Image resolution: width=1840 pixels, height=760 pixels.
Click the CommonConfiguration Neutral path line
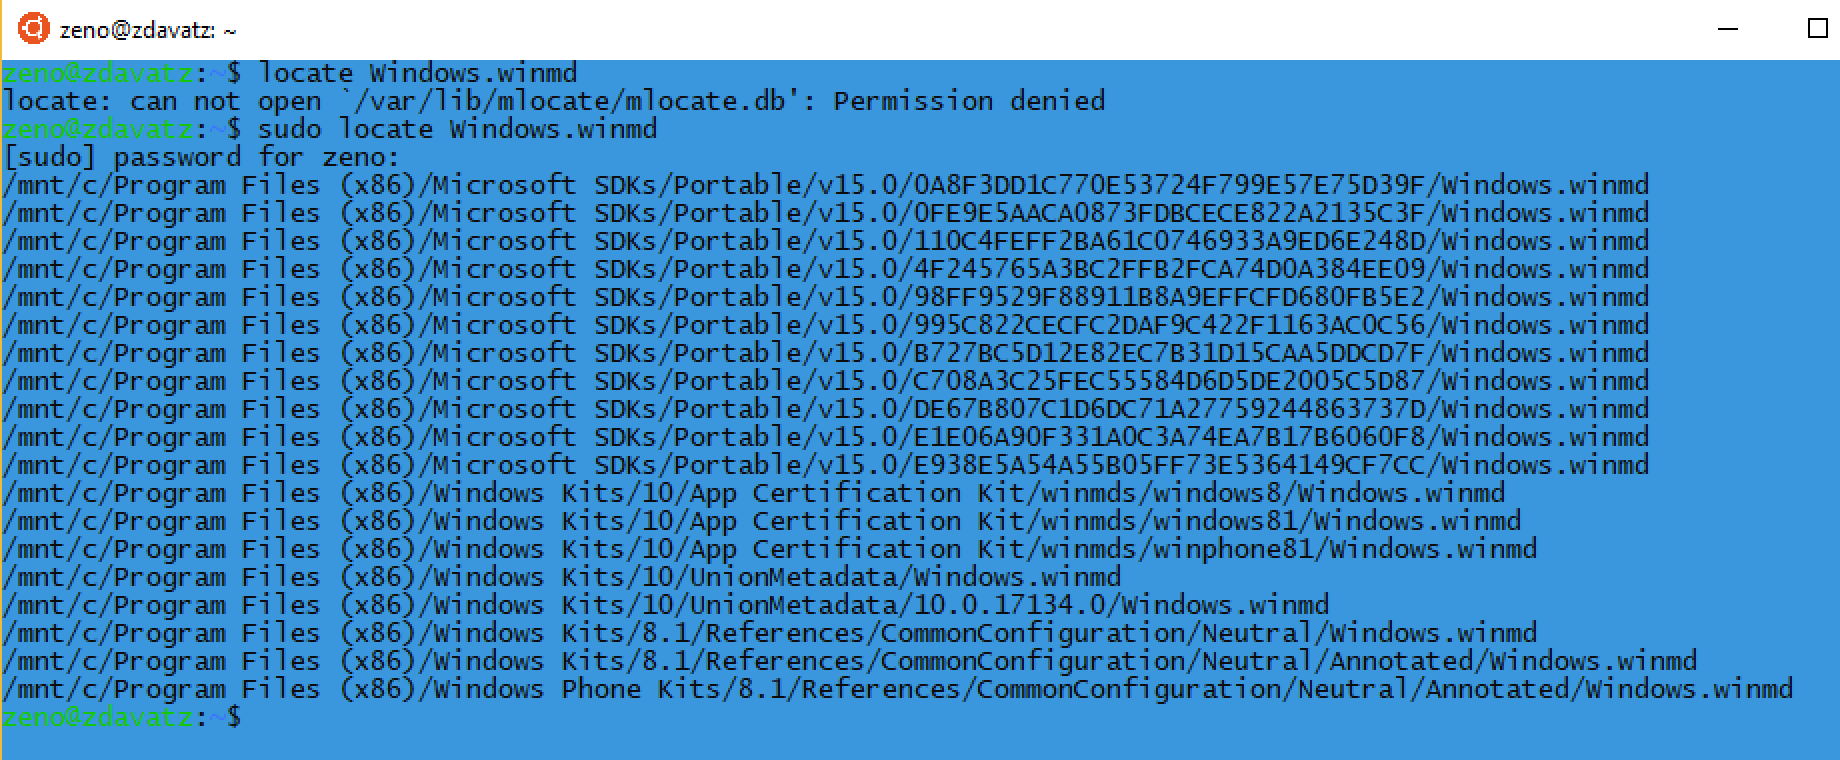[770, 633]
